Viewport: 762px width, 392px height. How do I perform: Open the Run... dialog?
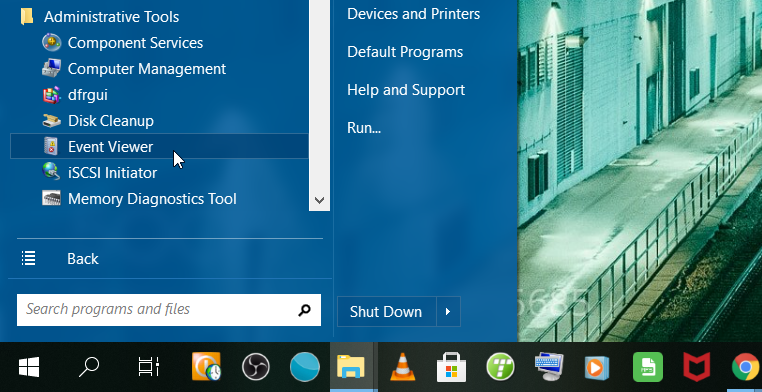coord(364,128)
